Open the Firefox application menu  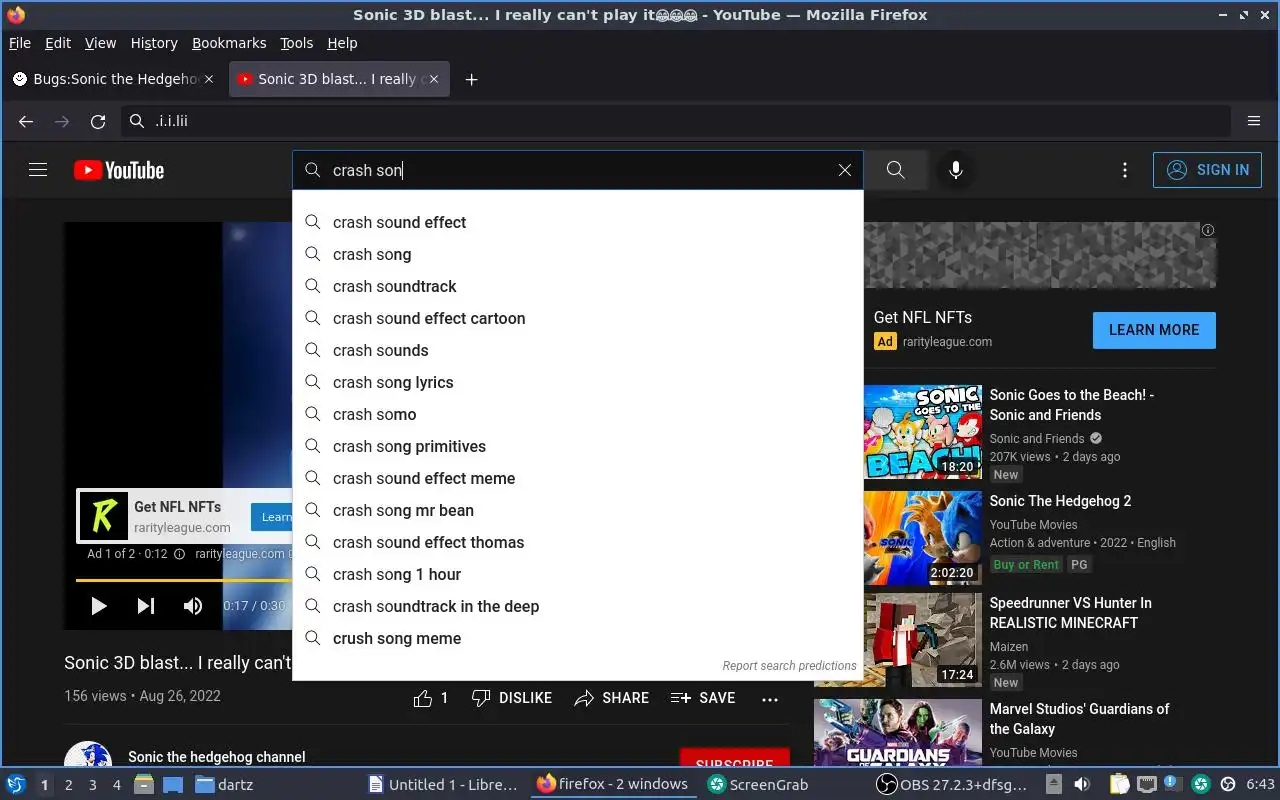point(1254,121)
